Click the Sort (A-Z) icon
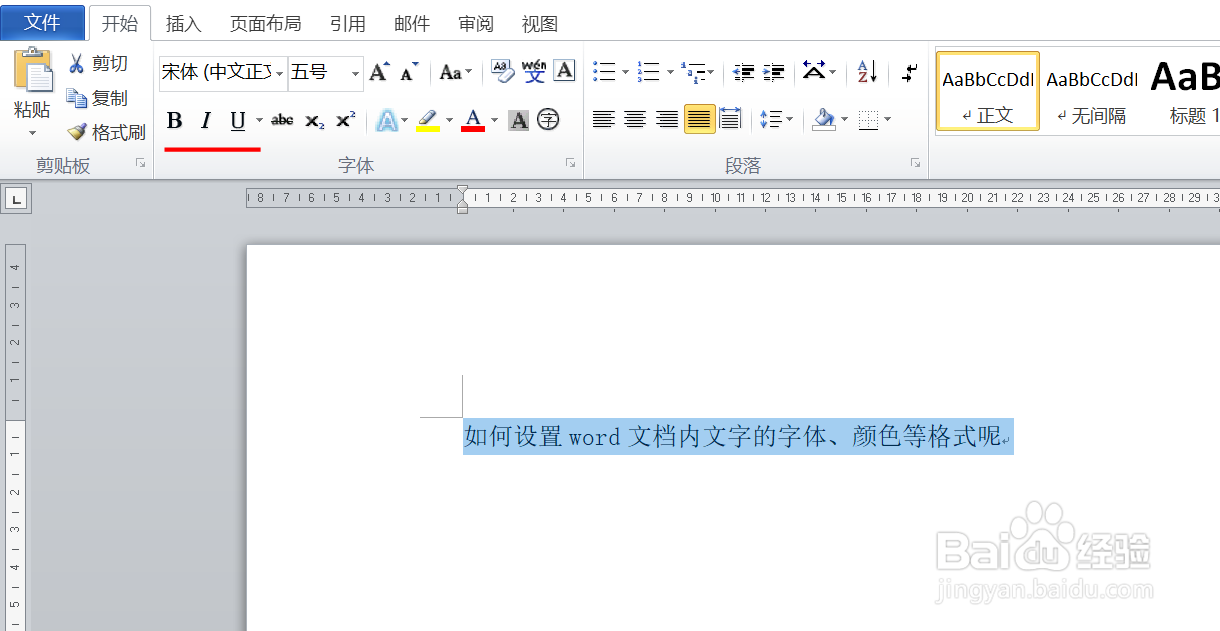 tap(866, 72)
